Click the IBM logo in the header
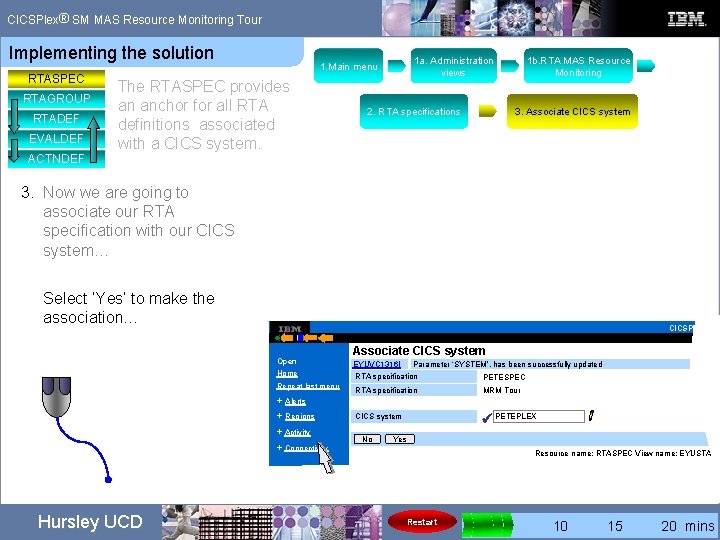The height and width of the screenshot is (540, 720). [686, 19]
